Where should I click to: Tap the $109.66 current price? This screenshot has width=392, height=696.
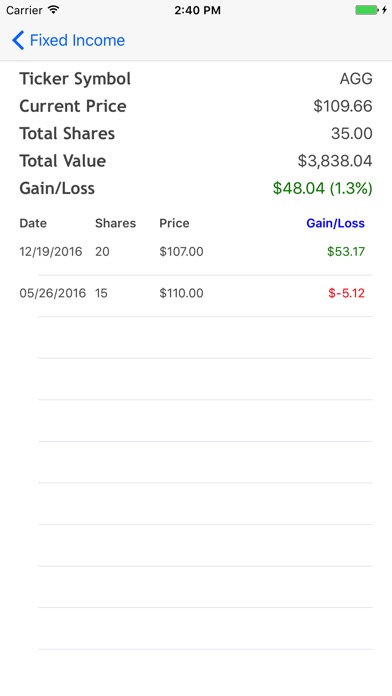tap(343, 106)
